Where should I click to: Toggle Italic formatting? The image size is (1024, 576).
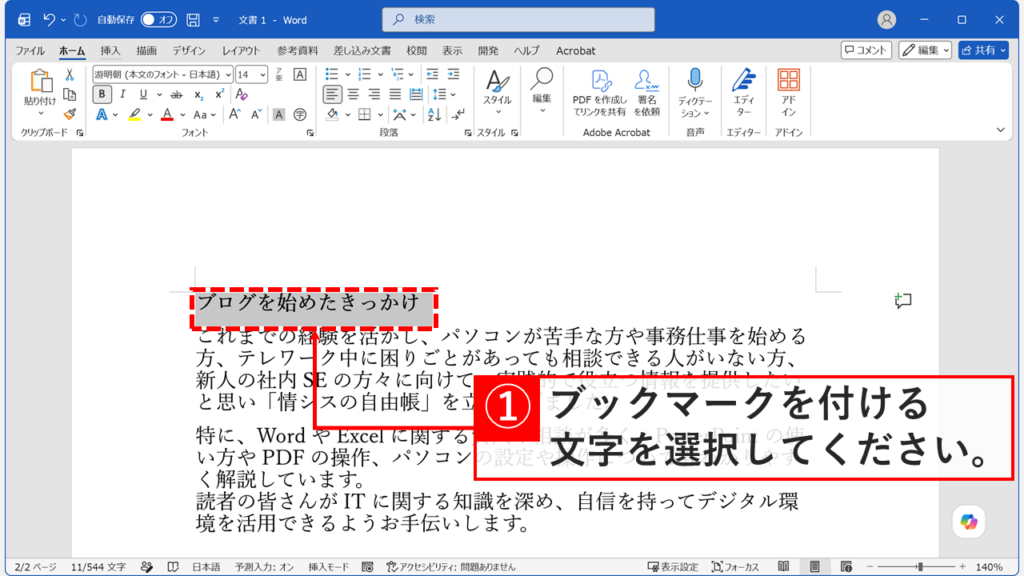click(123, 95)
